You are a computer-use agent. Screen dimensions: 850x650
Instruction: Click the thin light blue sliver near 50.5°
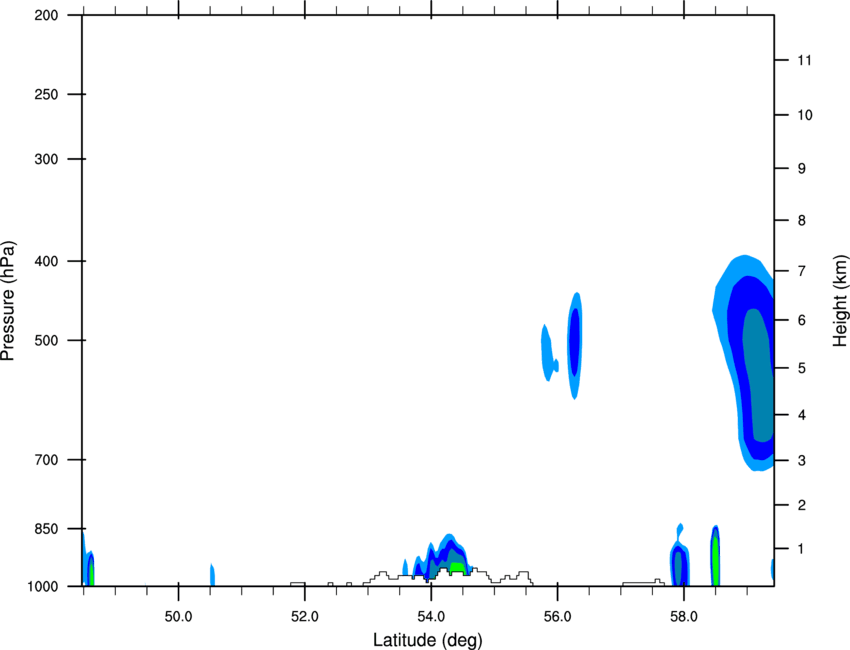point(212,575)
